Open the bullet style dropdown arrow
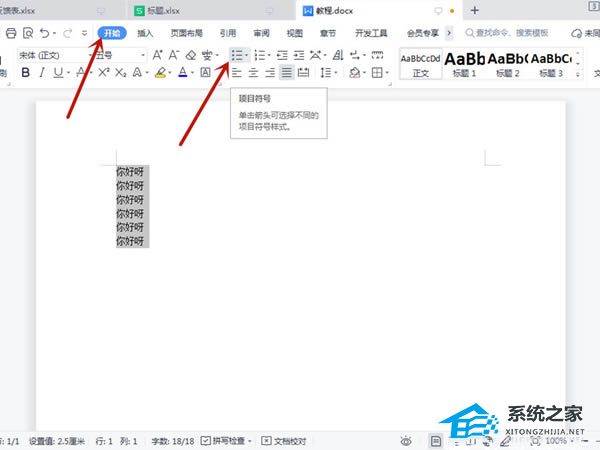 (x=246, y=55)
